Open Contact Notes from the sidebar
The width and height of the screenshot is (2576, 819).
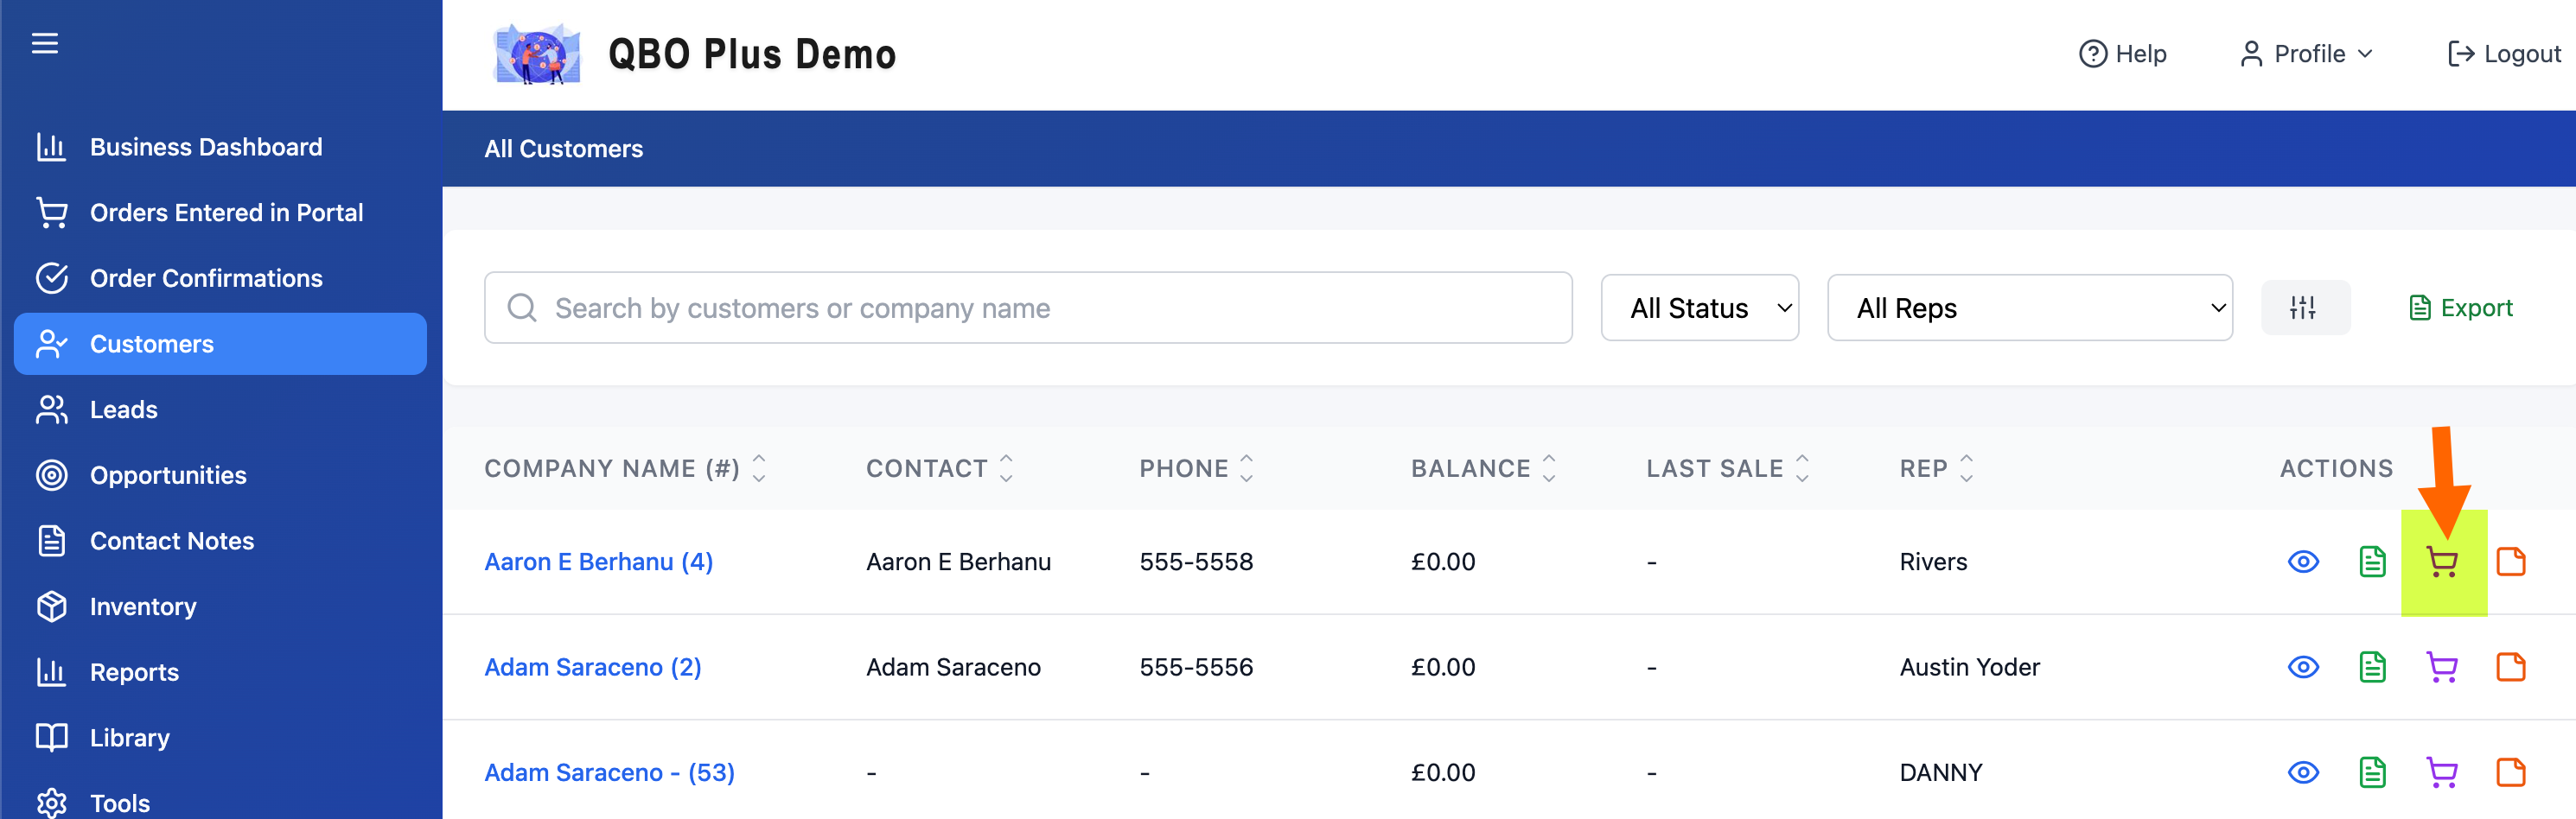coord(172,541)
